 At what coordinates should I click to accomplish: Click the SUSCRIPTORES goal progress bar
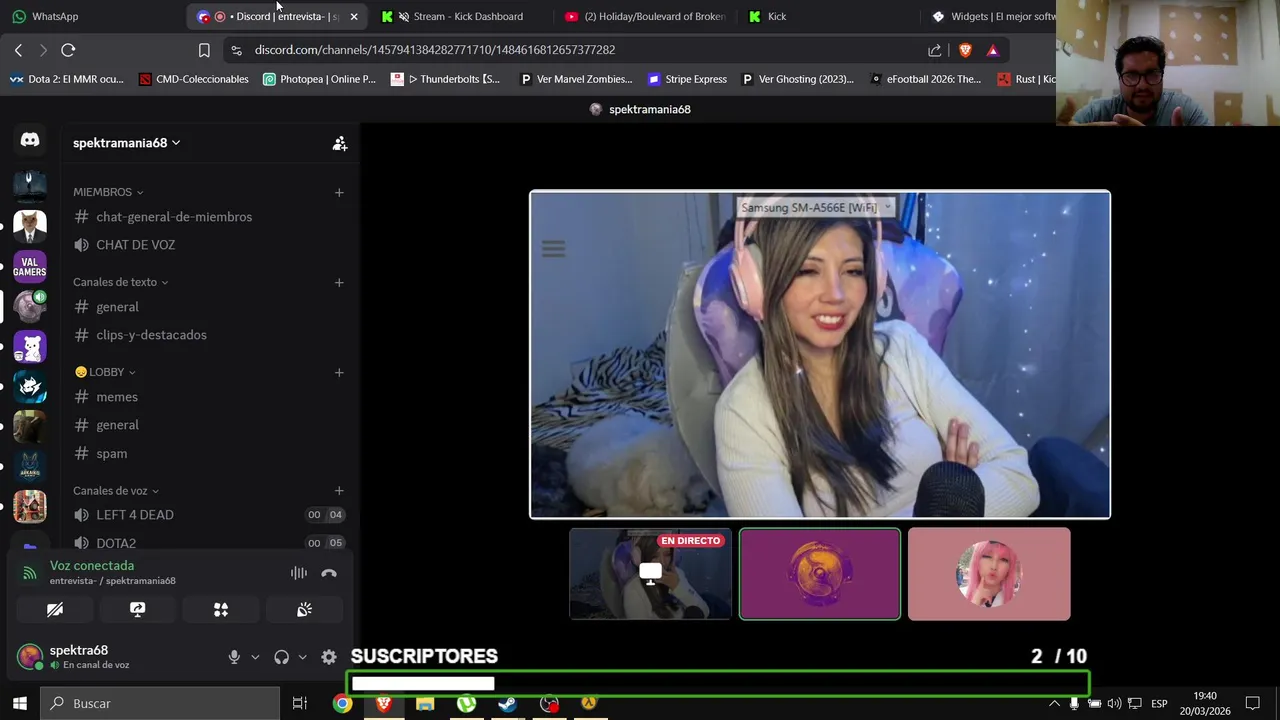tap(718, 684)
